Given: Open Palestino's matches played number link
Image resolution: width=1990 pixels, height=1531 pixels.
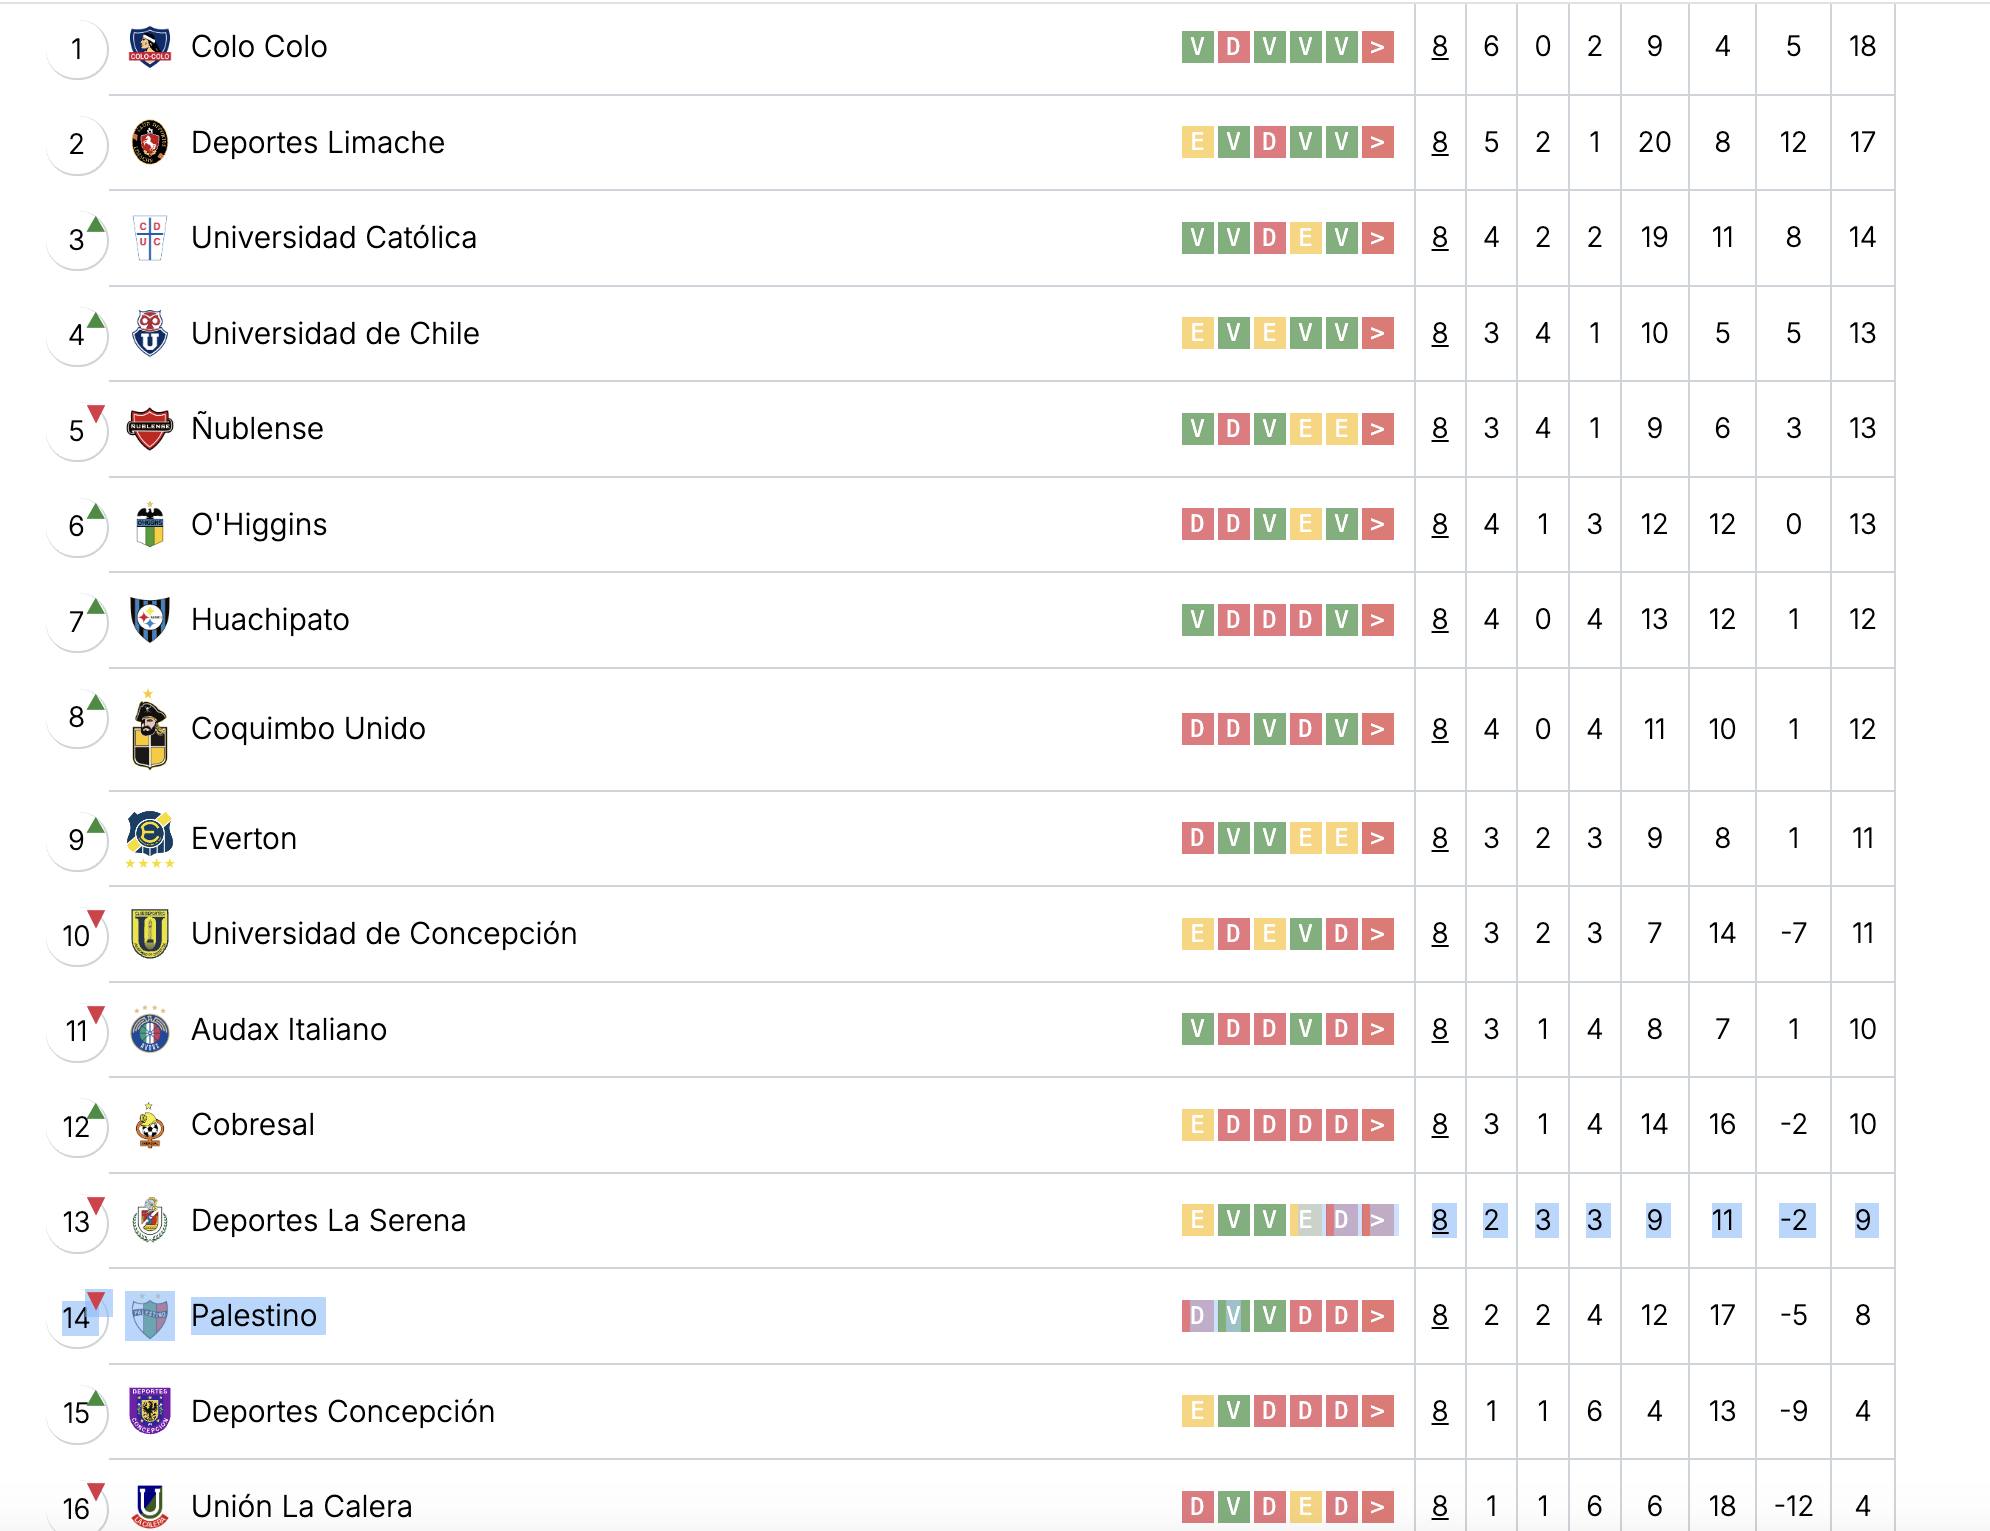Looking at the screenshot, I should [x=1440, y=1315].
